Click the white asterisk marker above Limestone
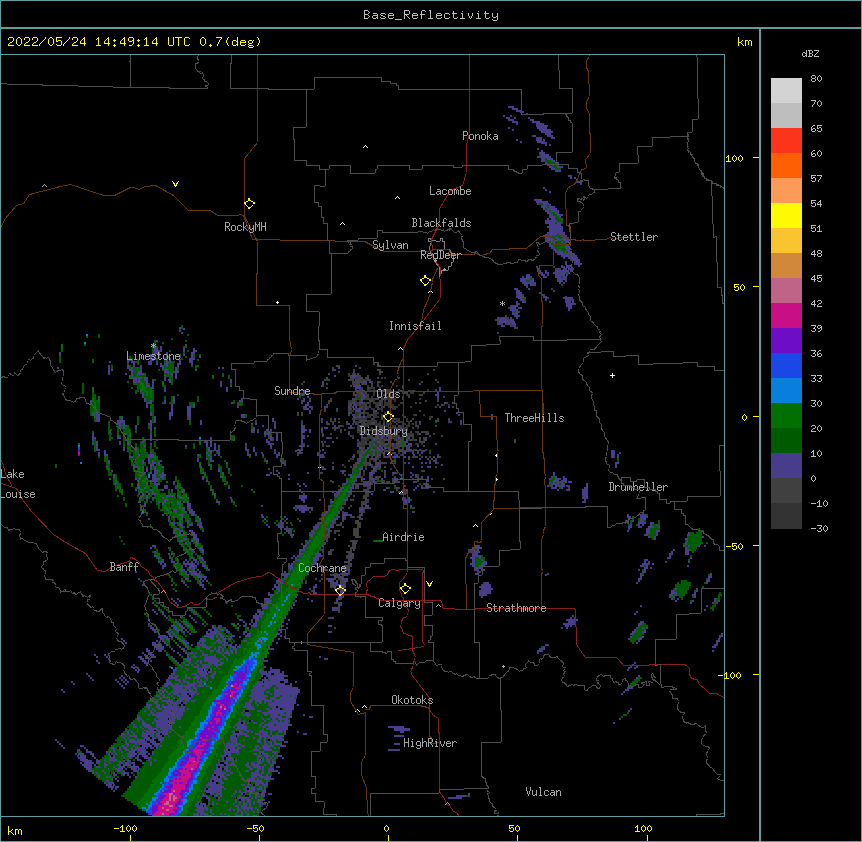862x842 pixels. (x=154, y=346)
